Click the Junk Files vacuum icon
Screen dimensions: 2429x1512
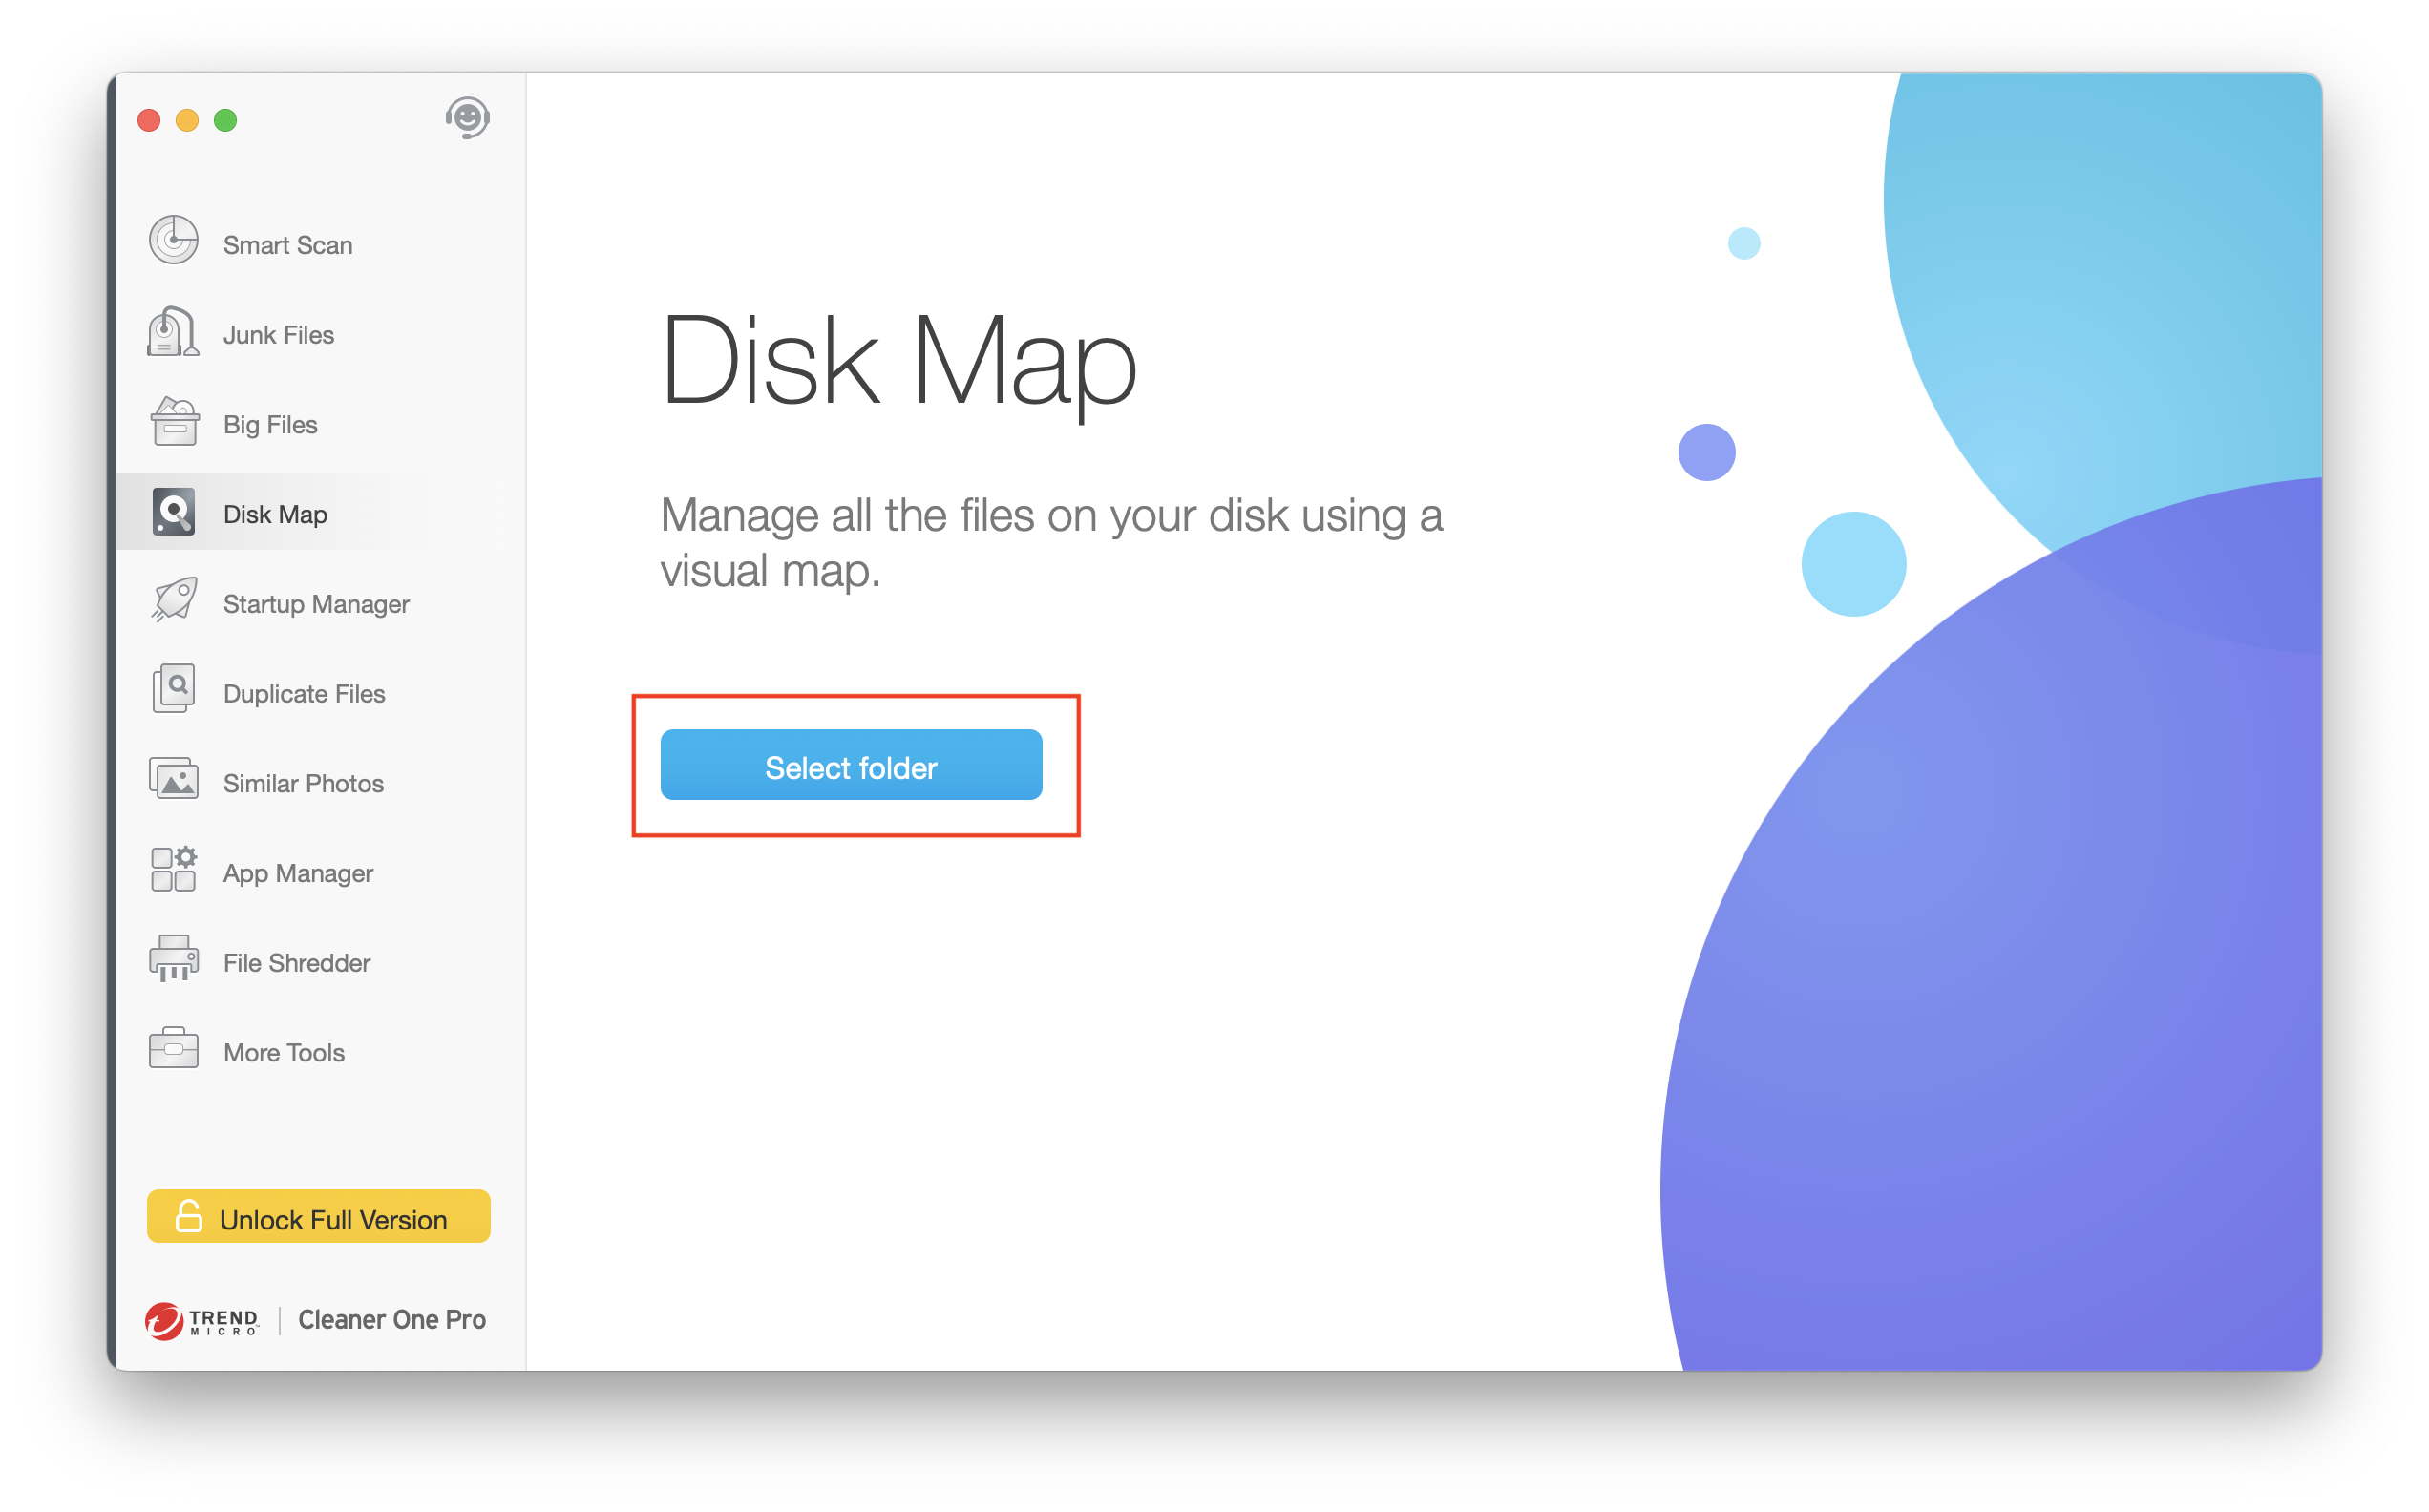pos(173,332)
